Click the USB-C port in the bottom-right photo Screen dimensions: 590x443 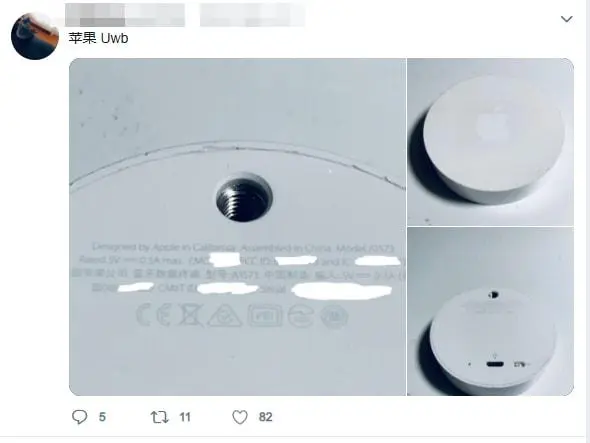click(495, 364)
